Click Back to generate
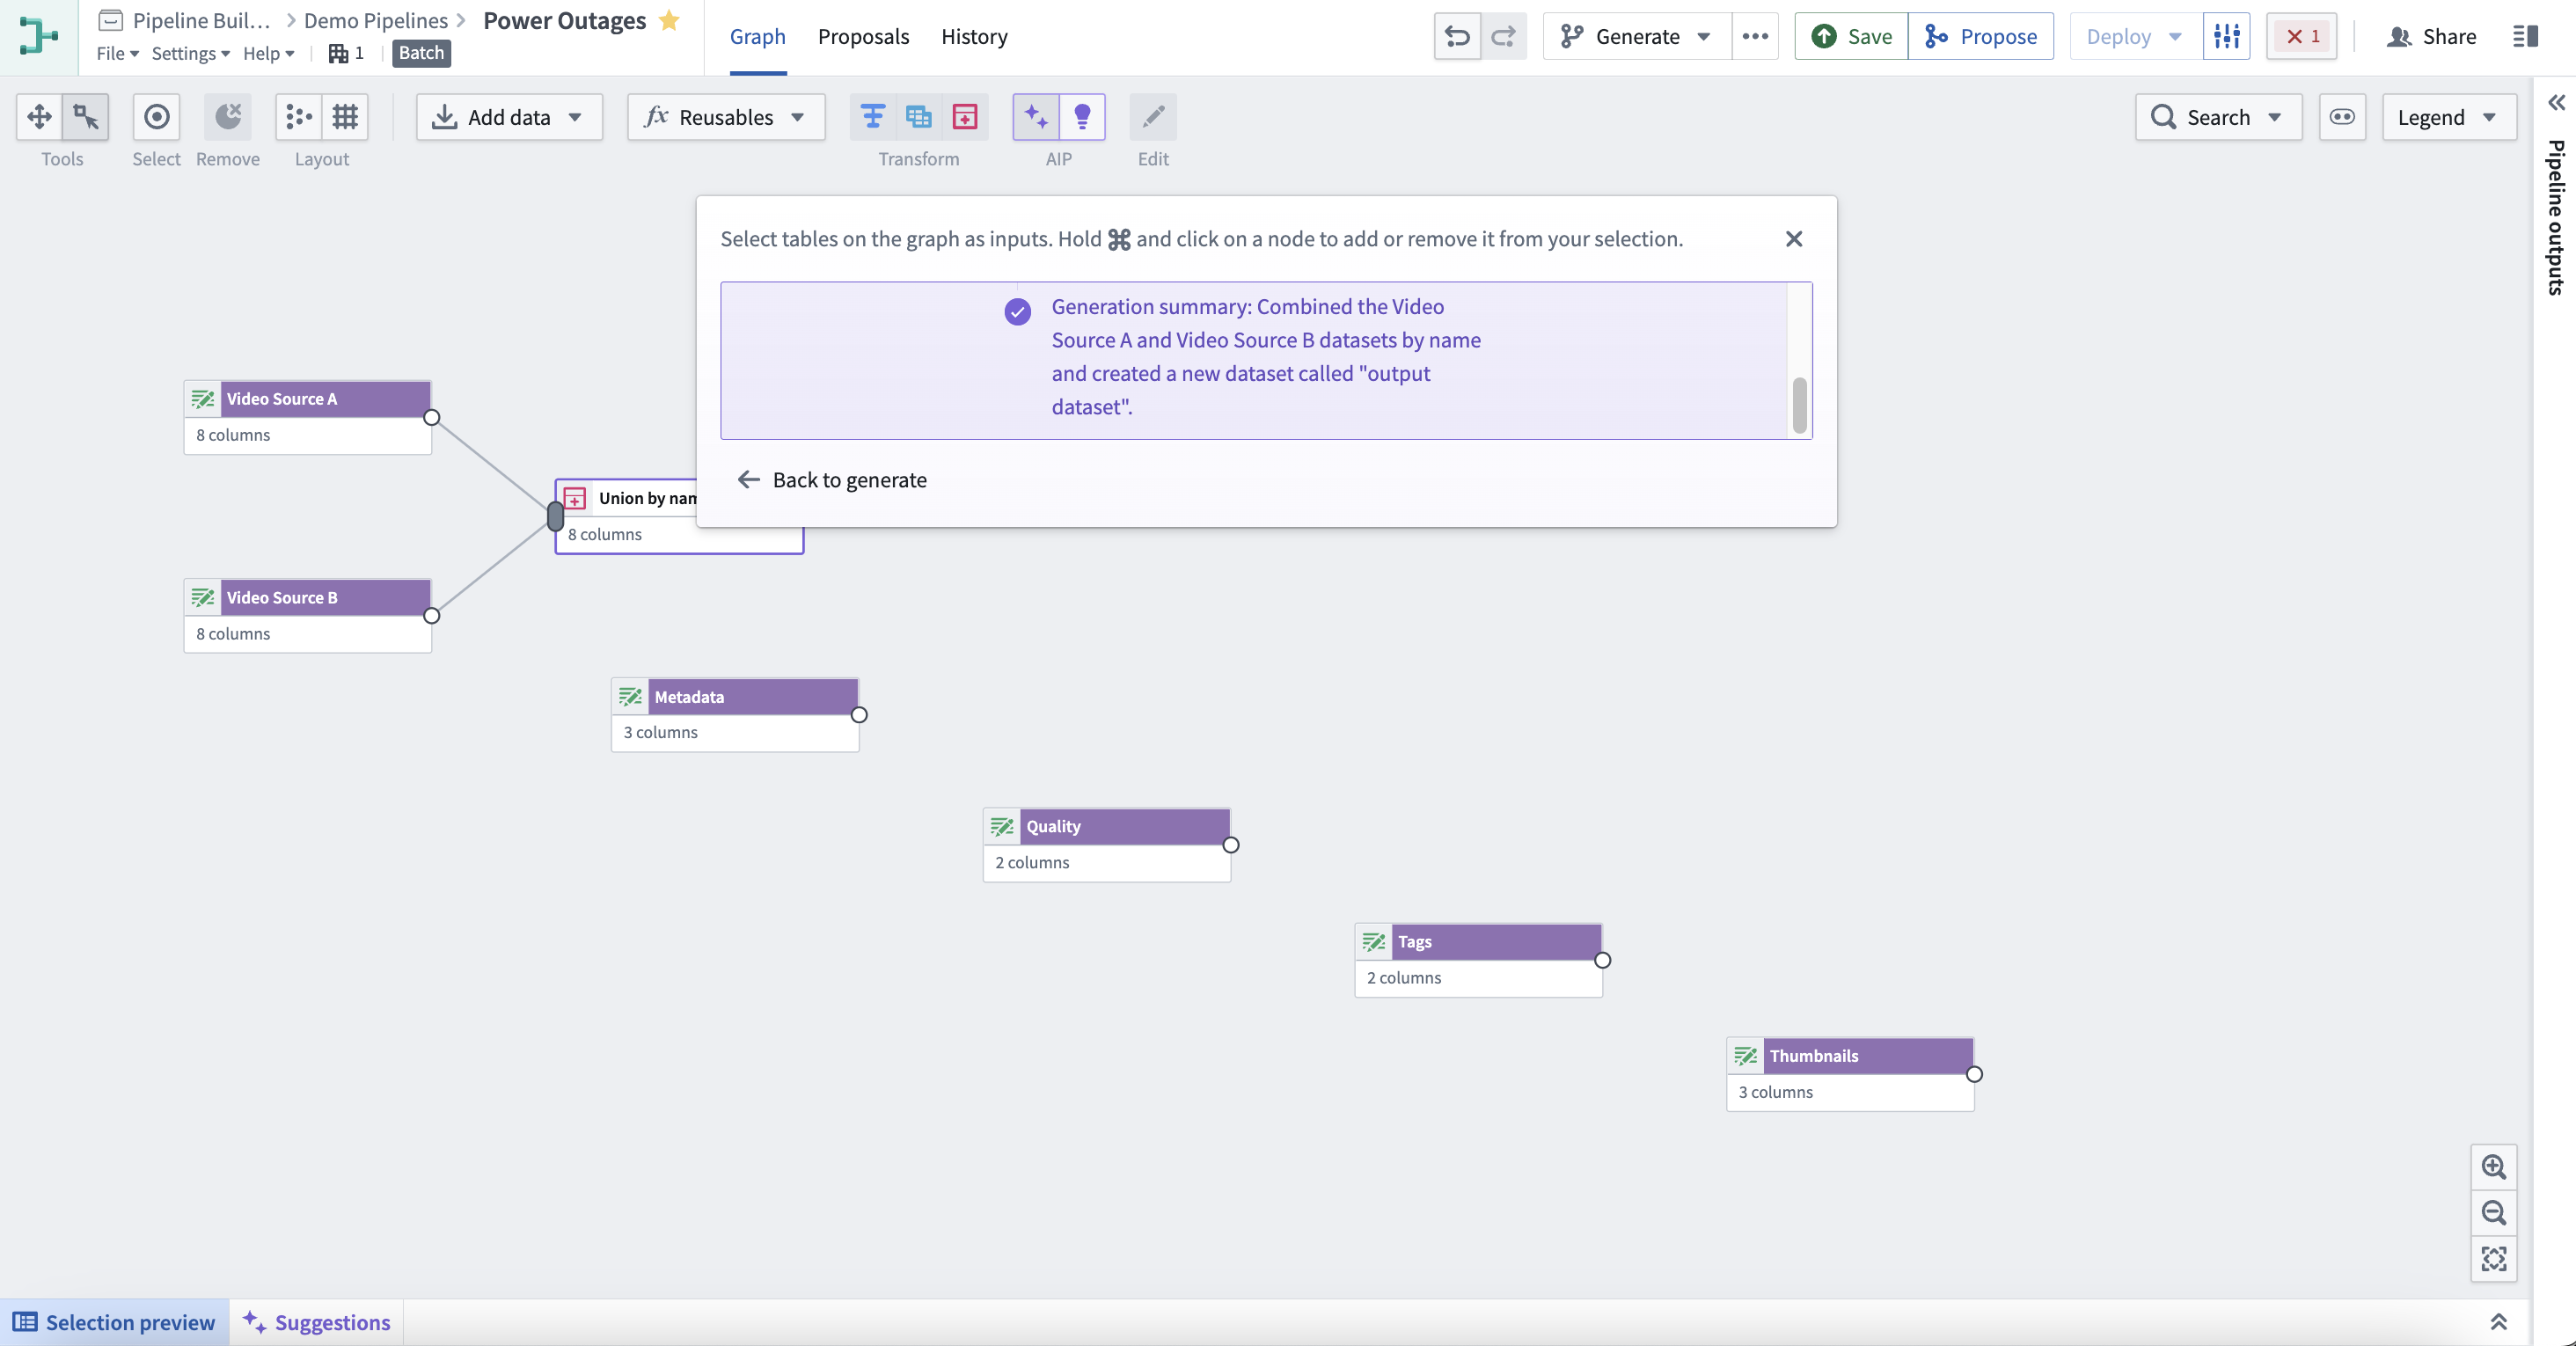The height and width of the screenshot is (1346, 2576). tap(831, 480)
